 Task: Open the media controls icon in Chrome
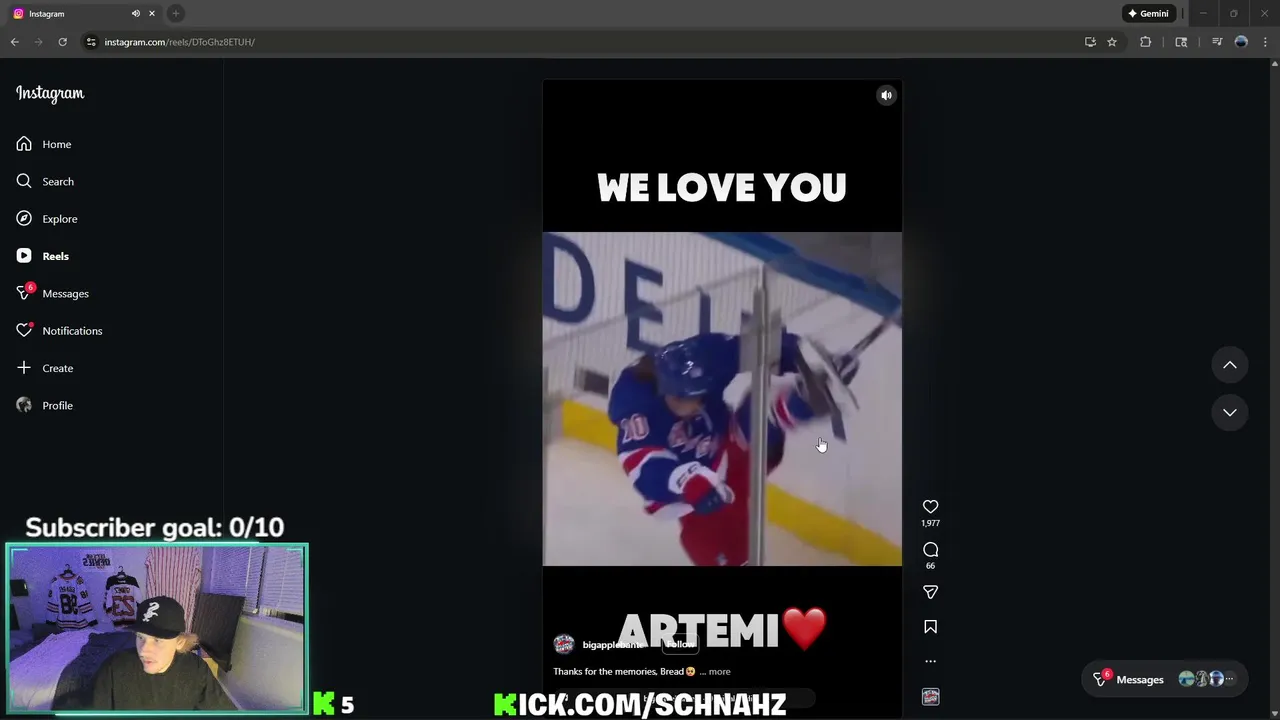click(x=1217, y=42)
